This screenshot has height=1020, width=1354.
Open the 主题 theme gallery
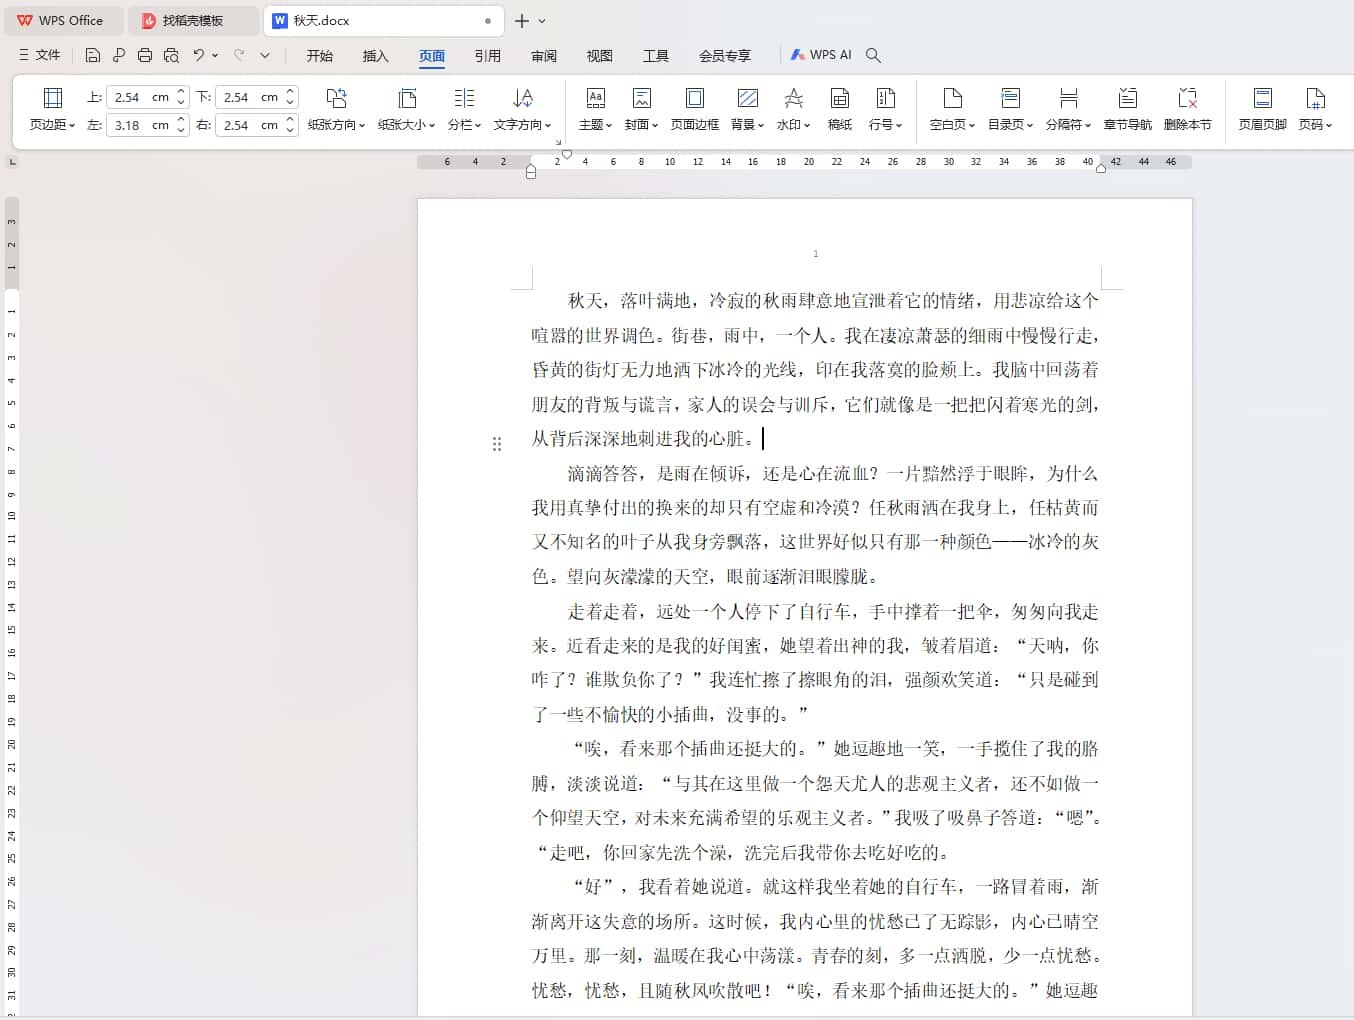[595, 109]
